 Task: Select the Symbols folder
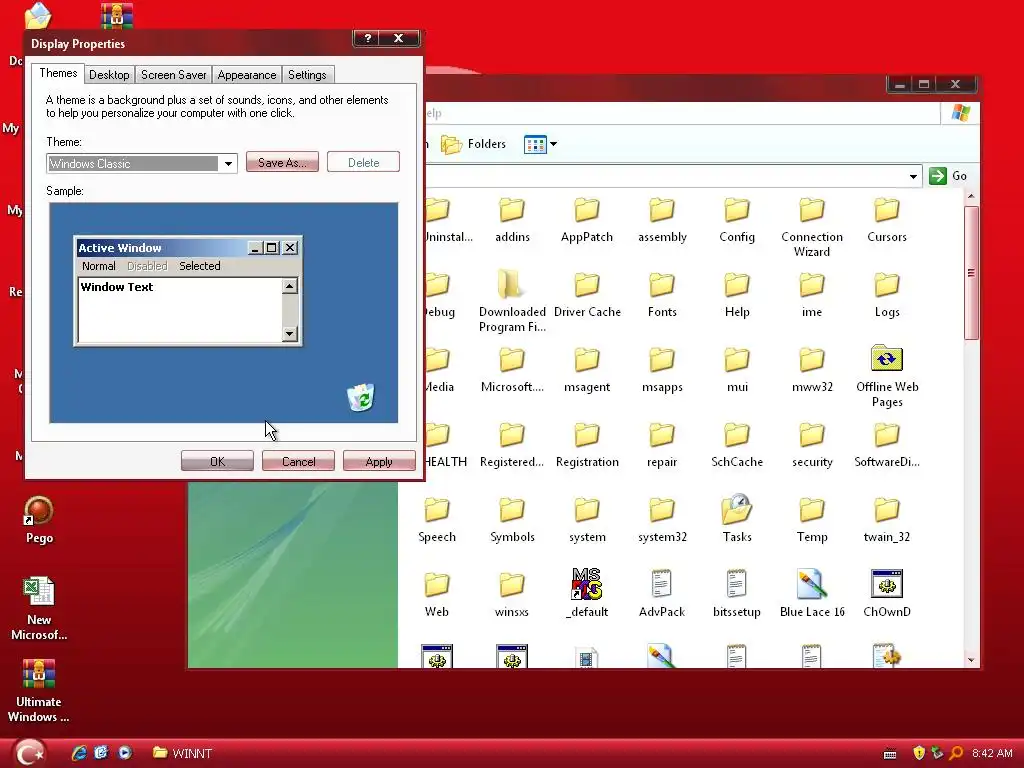point(512,520)
